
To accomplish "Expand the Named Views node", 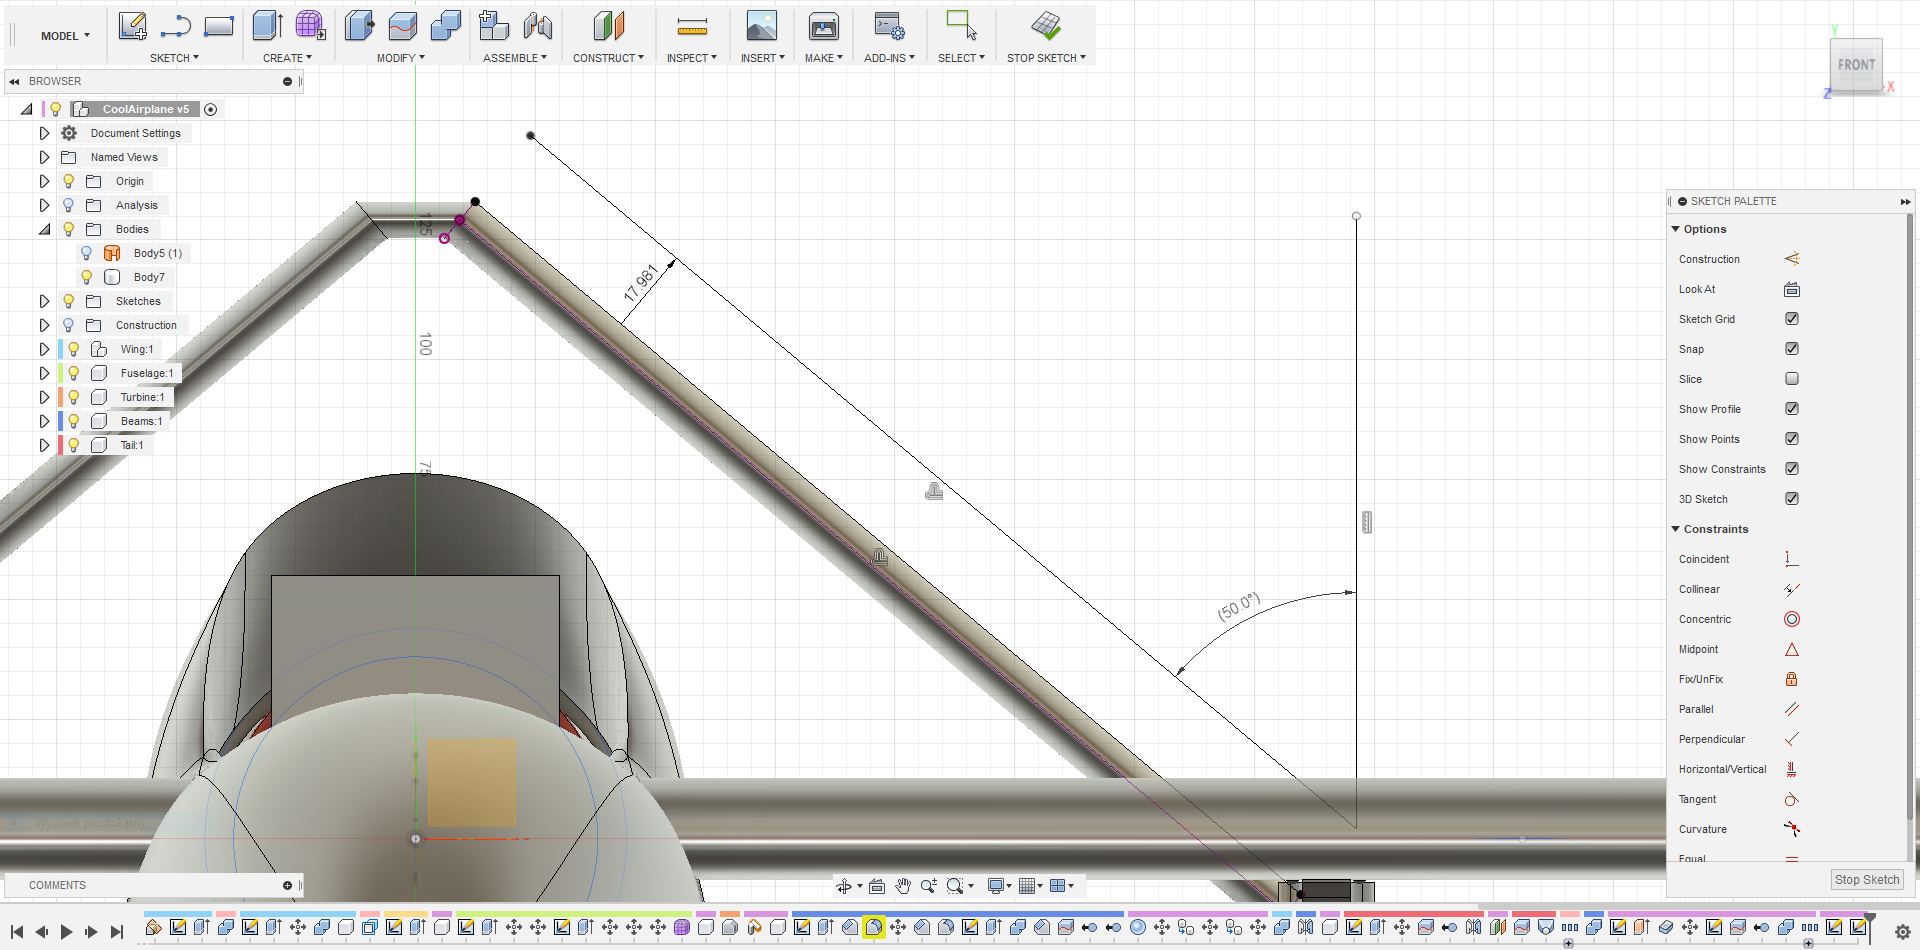I will [44, 157].
